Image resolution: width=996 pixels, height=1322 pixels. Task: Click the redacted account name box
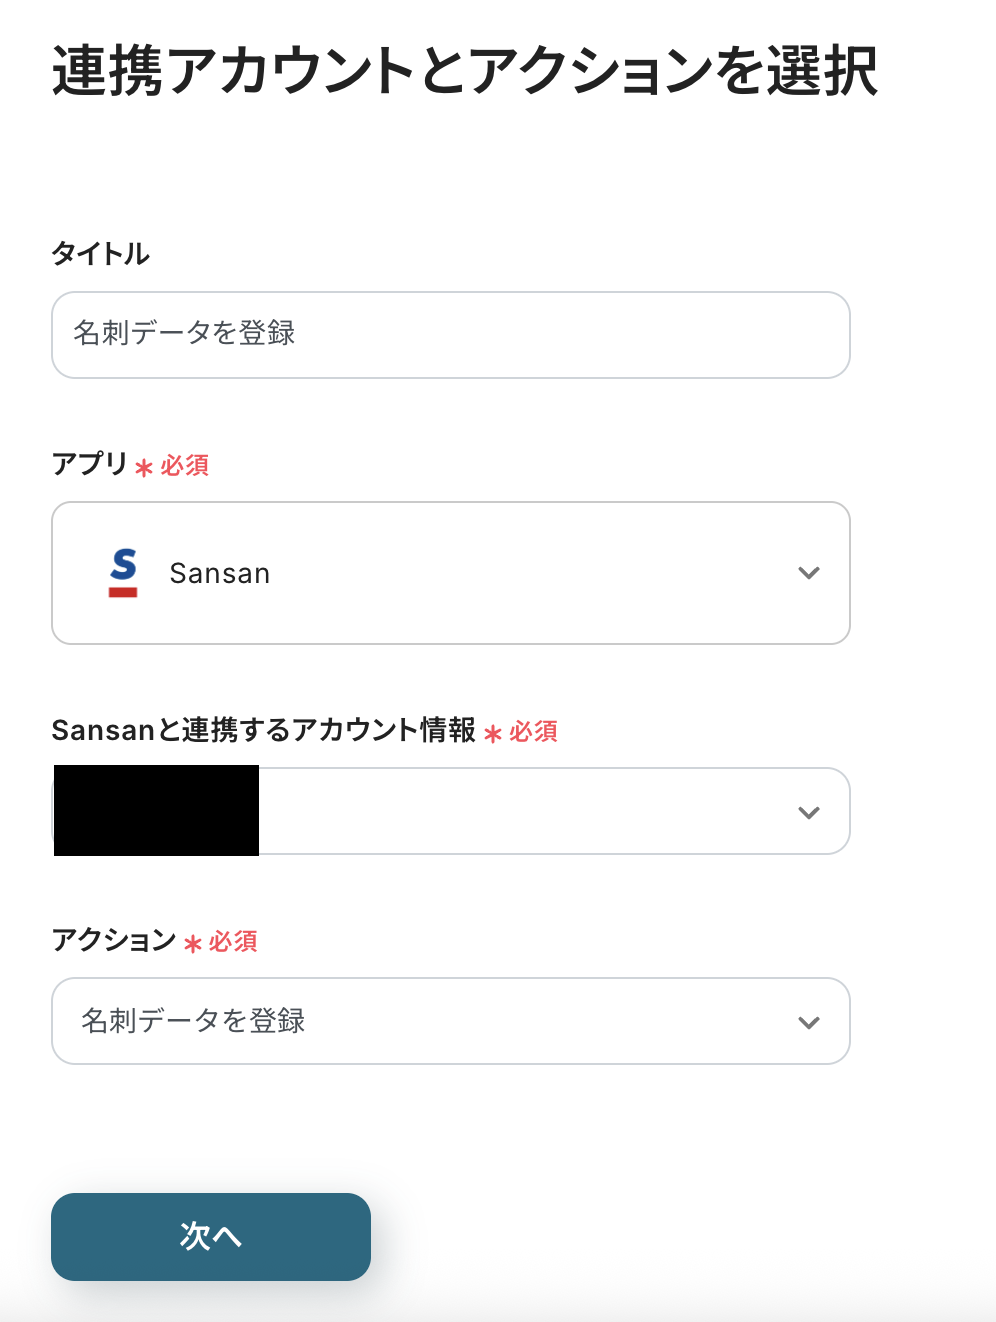coord(156,811)
